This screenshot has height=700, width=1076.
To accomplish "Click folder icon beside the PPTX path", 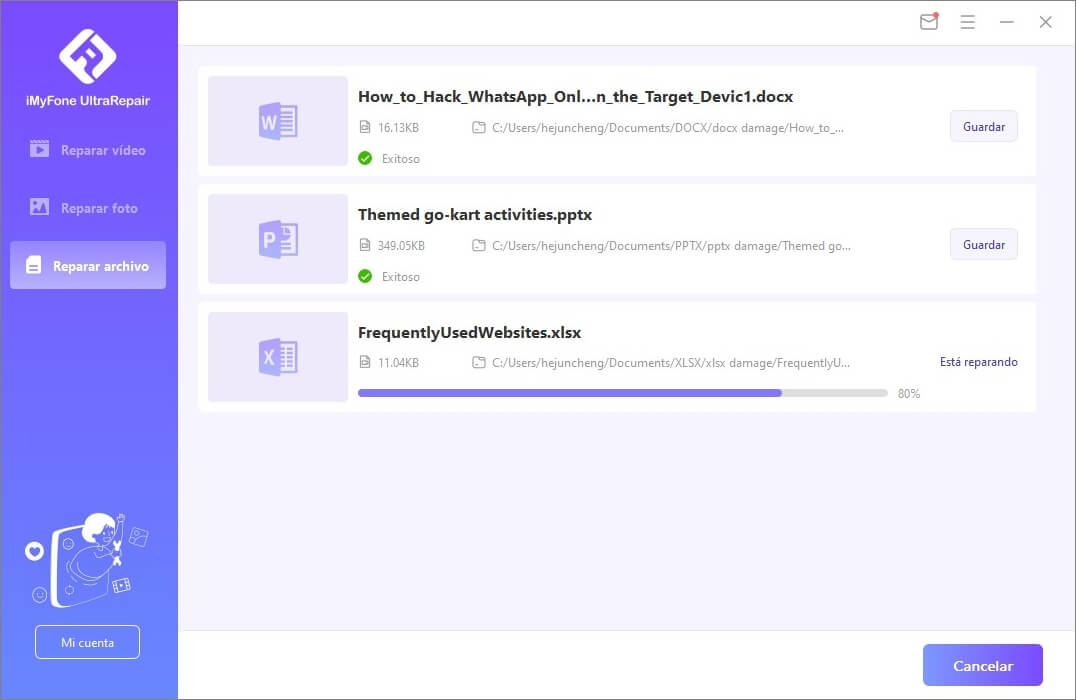I will [x=479, y=246].
